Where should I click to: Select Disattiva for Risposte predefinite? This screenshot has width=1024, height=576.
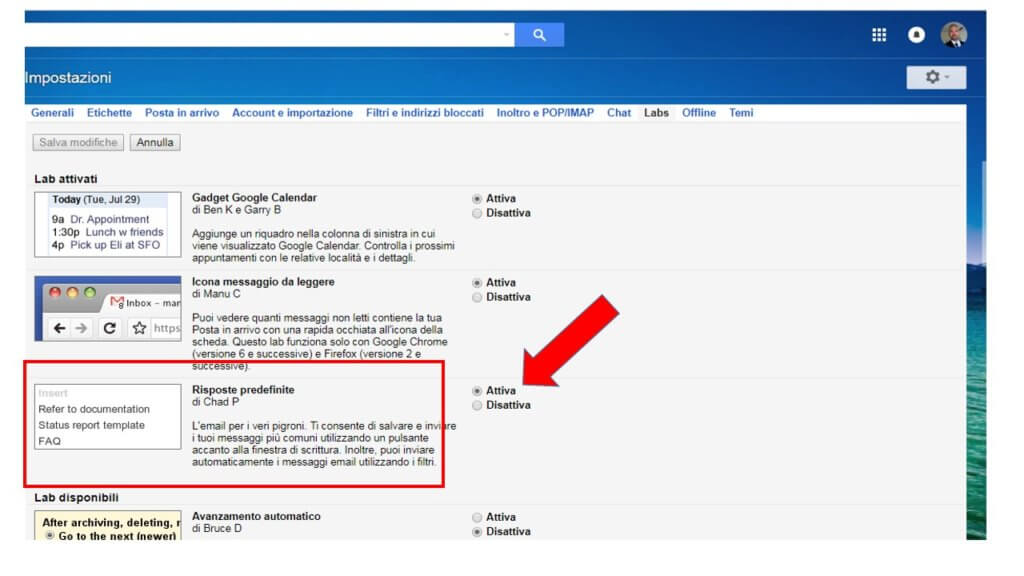point(477,406)
